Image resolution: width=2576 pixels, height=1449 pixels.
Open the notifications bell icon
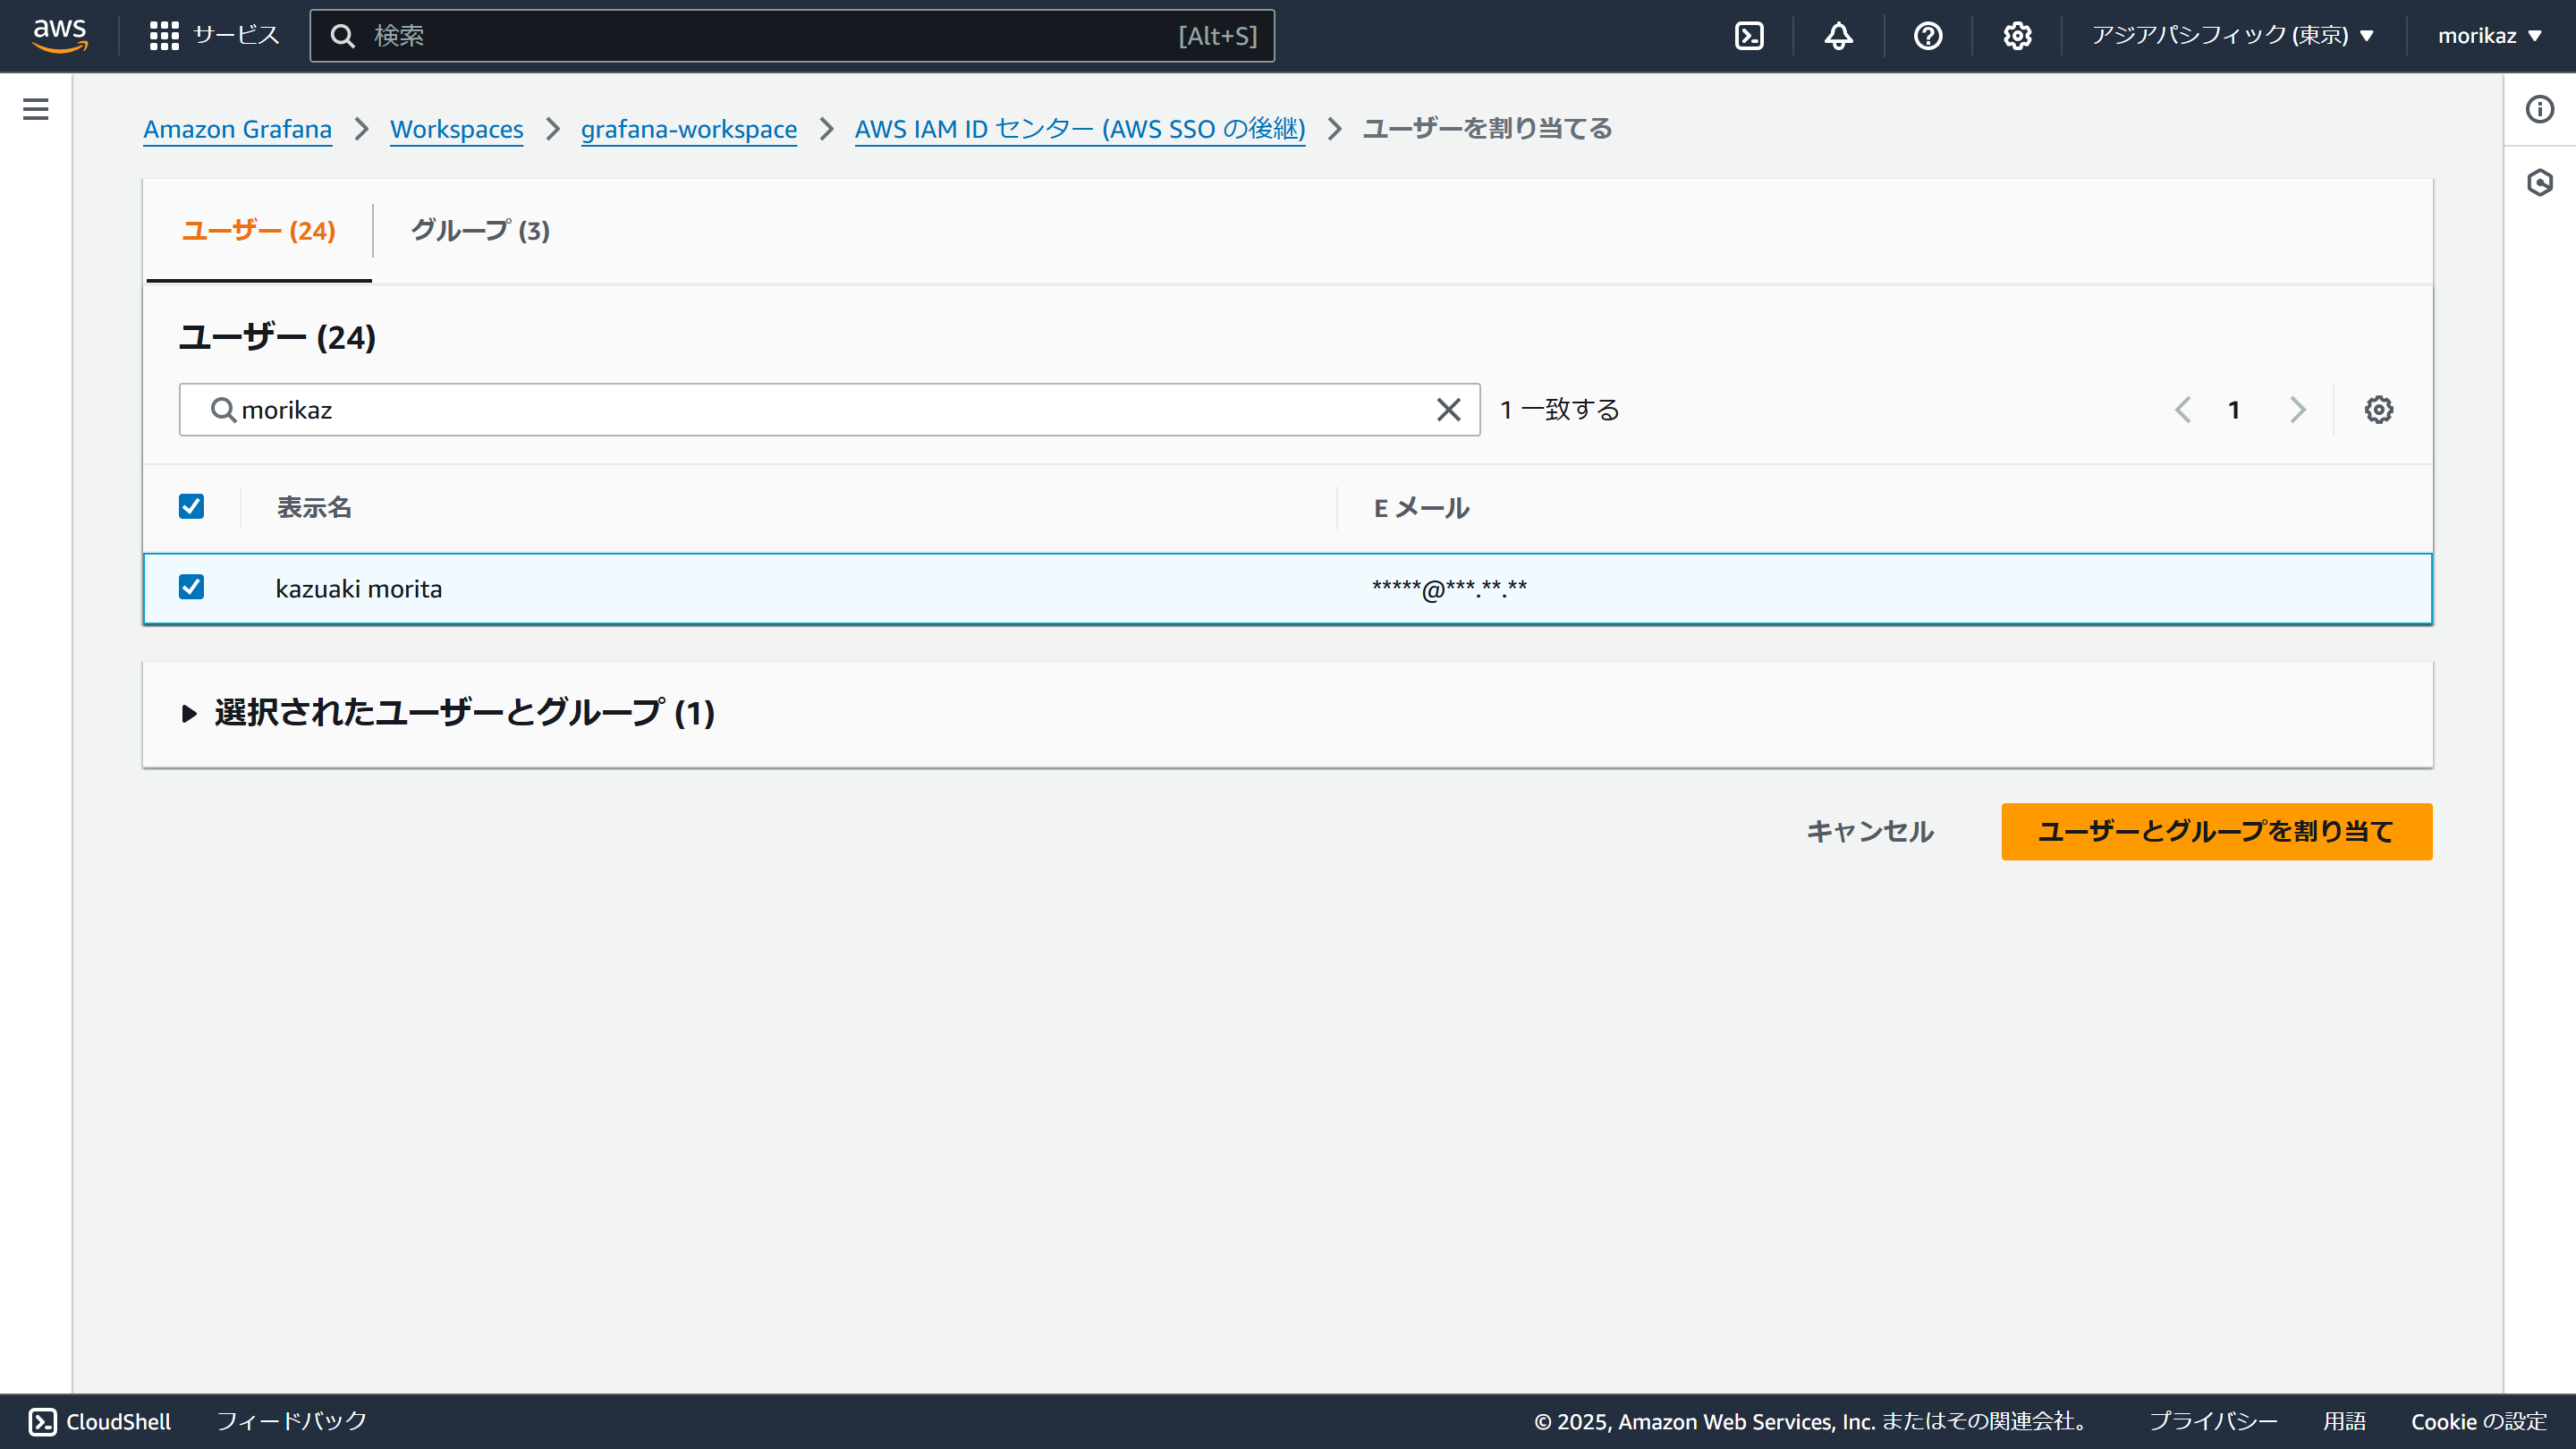(x=1838, y=36)
